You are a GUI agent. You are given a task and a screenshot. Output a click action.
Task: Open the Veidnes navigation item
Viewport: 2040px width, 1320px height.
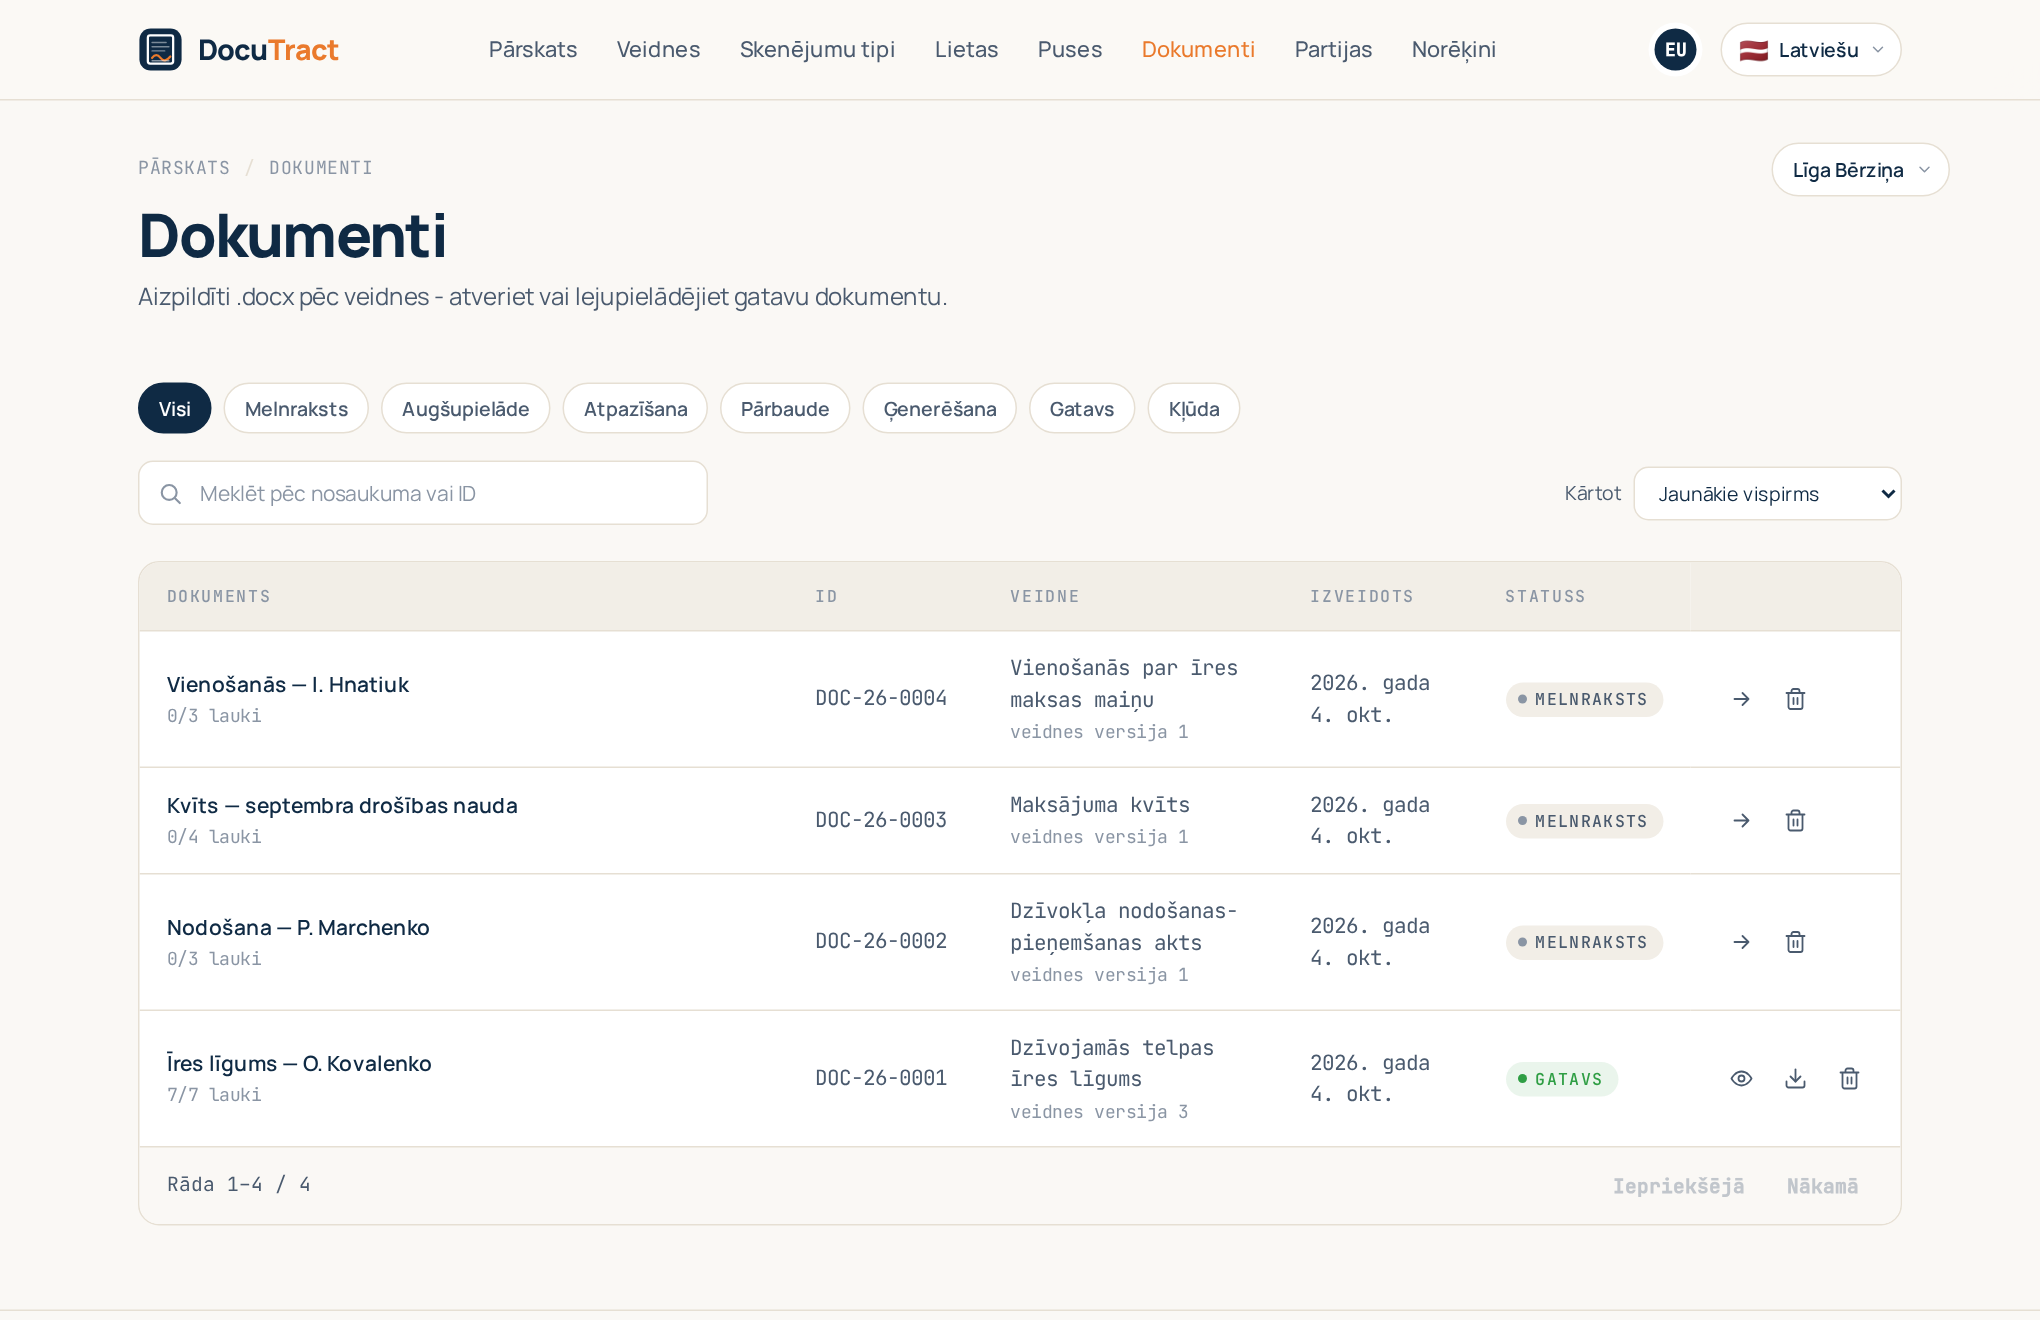(658, 49)
